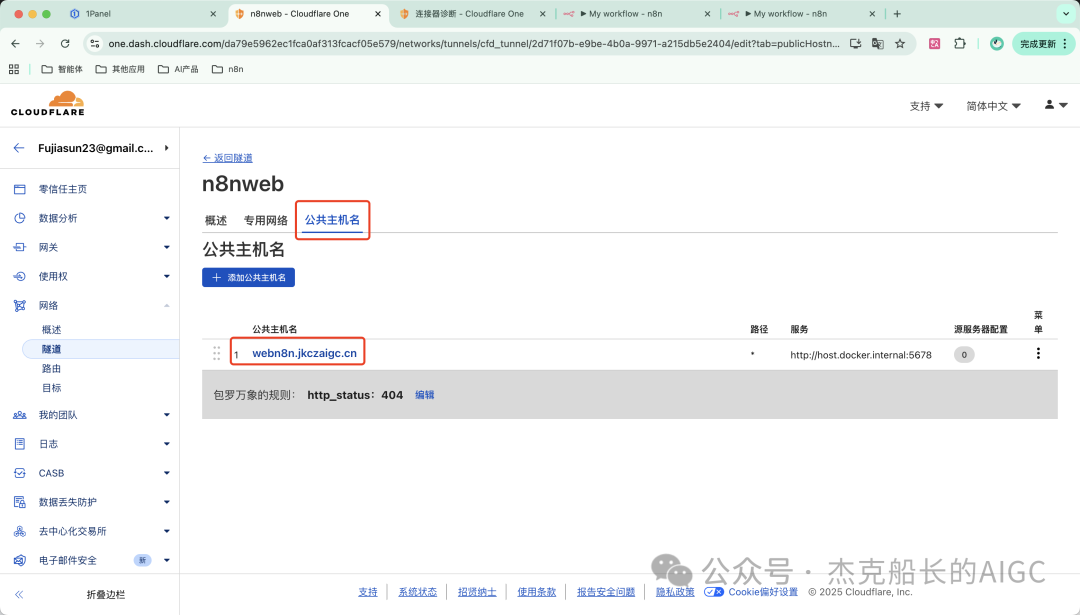
Task: Click the 添加公共主机名 button
Action: click(x=249, y=278)
